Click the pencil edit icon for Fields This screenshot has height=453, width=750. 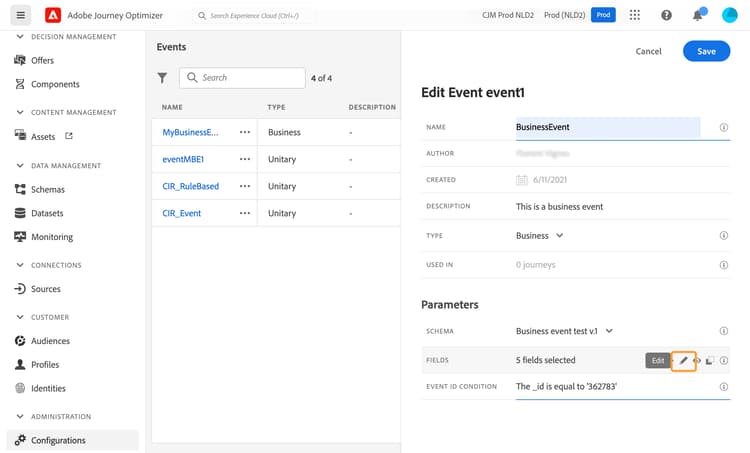click(x=684, y=361)
